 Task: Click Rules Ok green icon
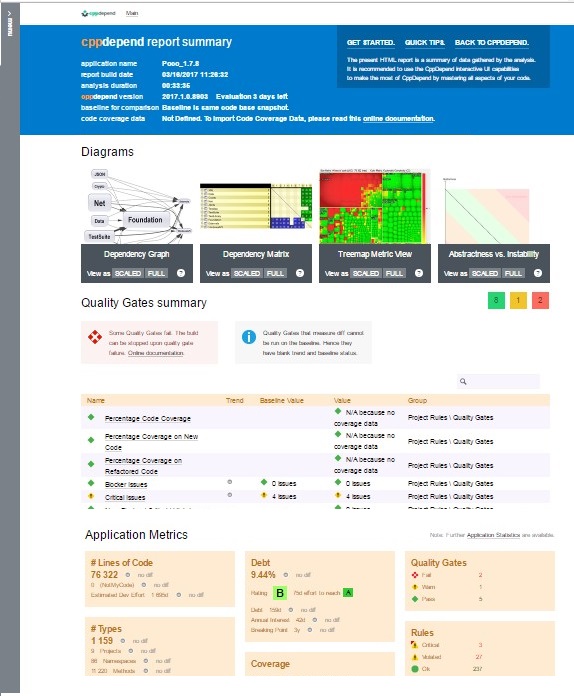click(415, 669)
